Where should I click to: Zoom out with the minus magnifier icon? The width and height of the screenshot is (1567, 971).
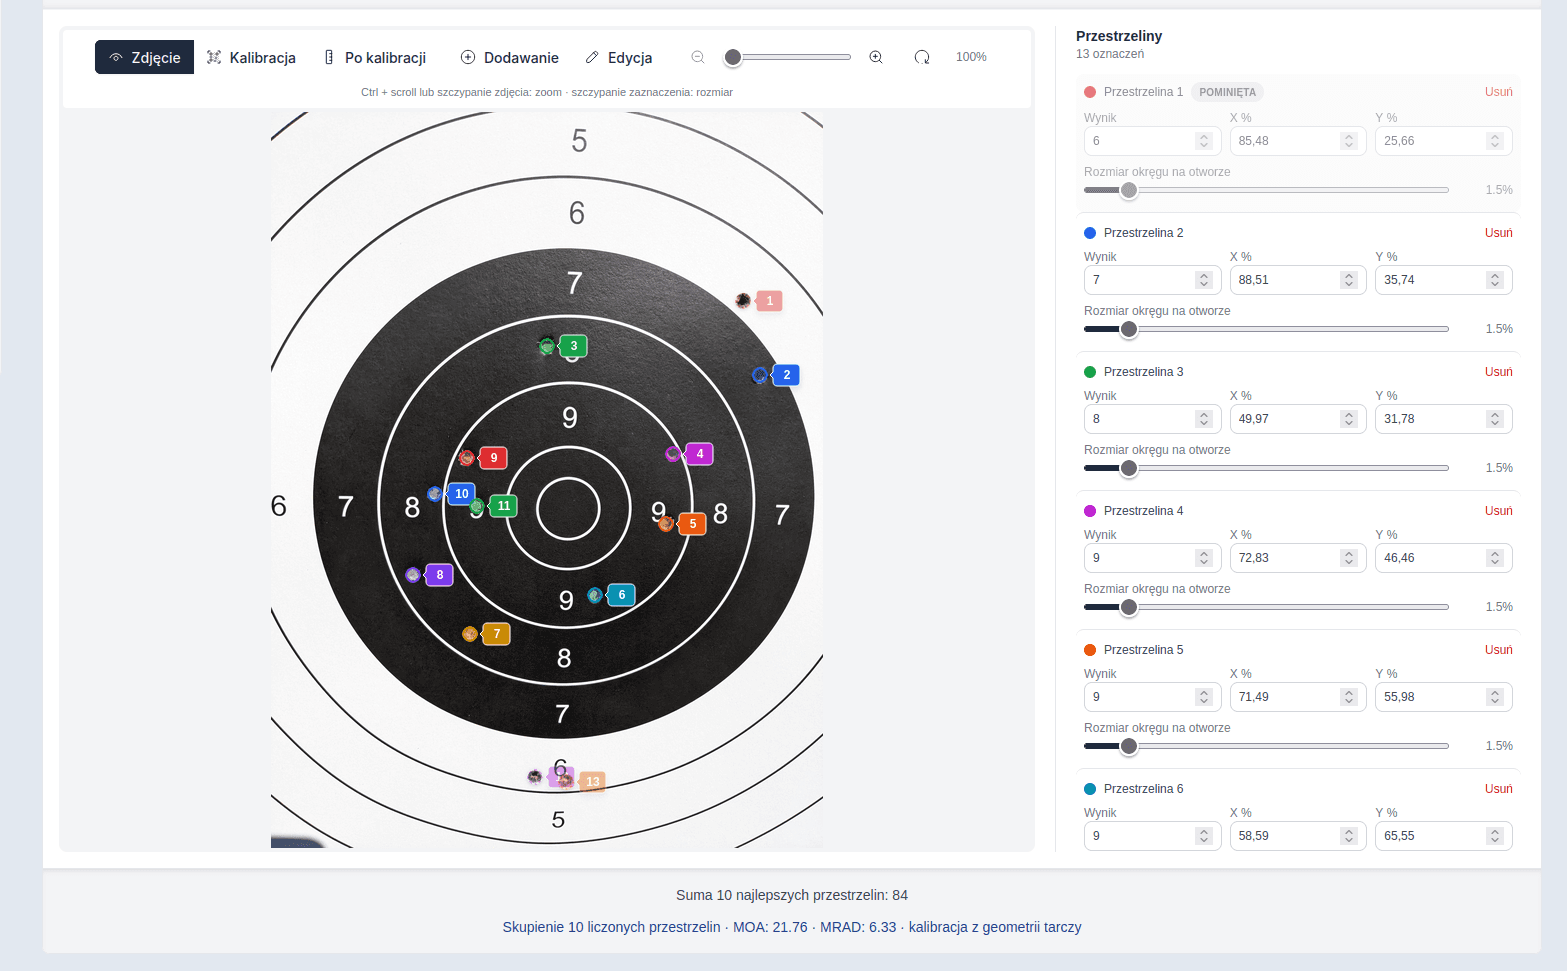698,57
